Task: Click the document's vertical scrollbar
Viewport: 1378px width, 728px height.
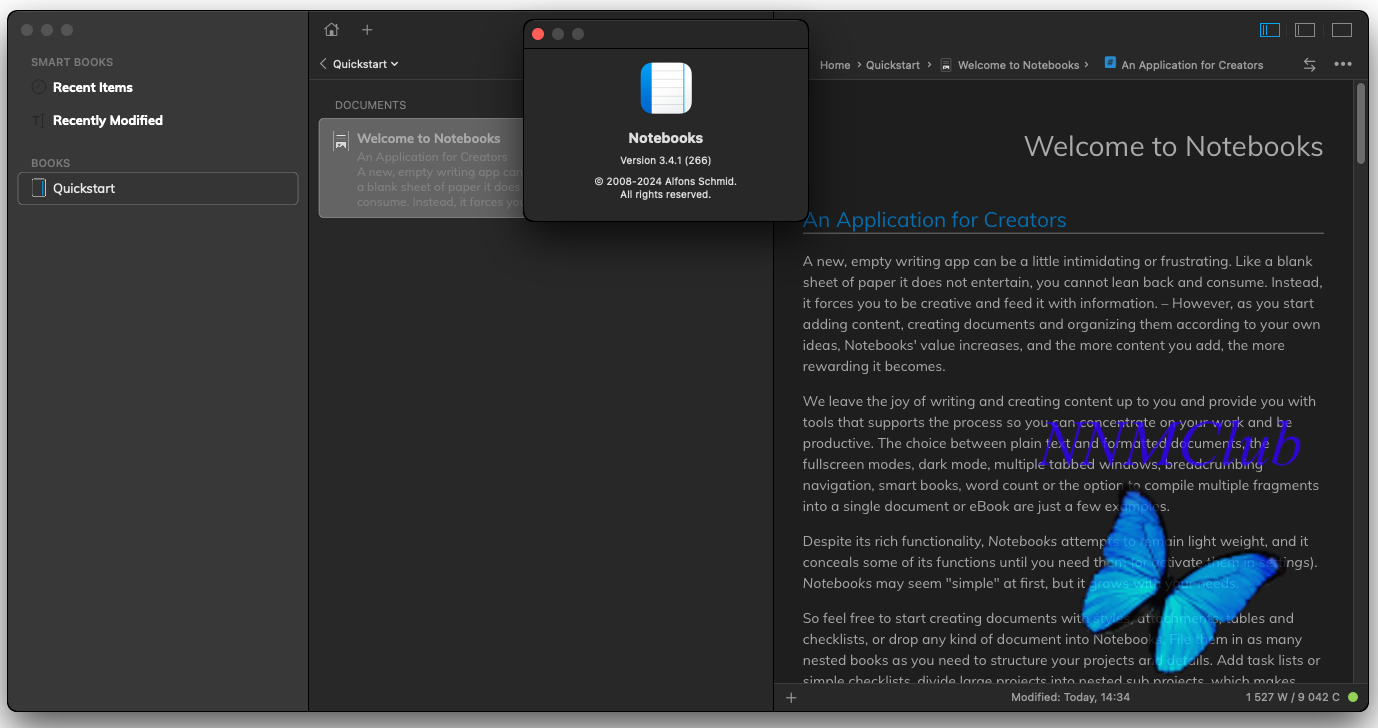Action: [x=1360, y=124]
